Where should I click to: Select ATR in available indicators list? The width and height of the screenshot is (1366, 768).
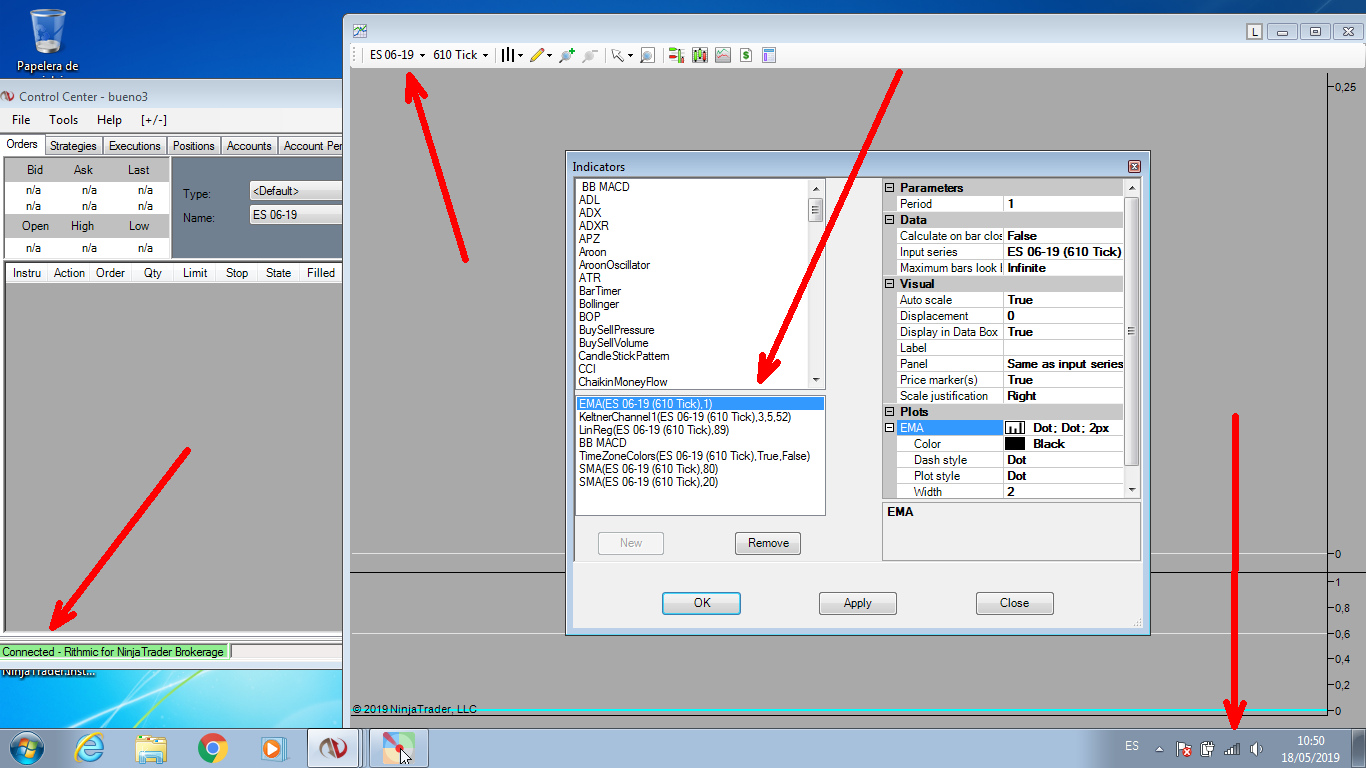point(590,278)
